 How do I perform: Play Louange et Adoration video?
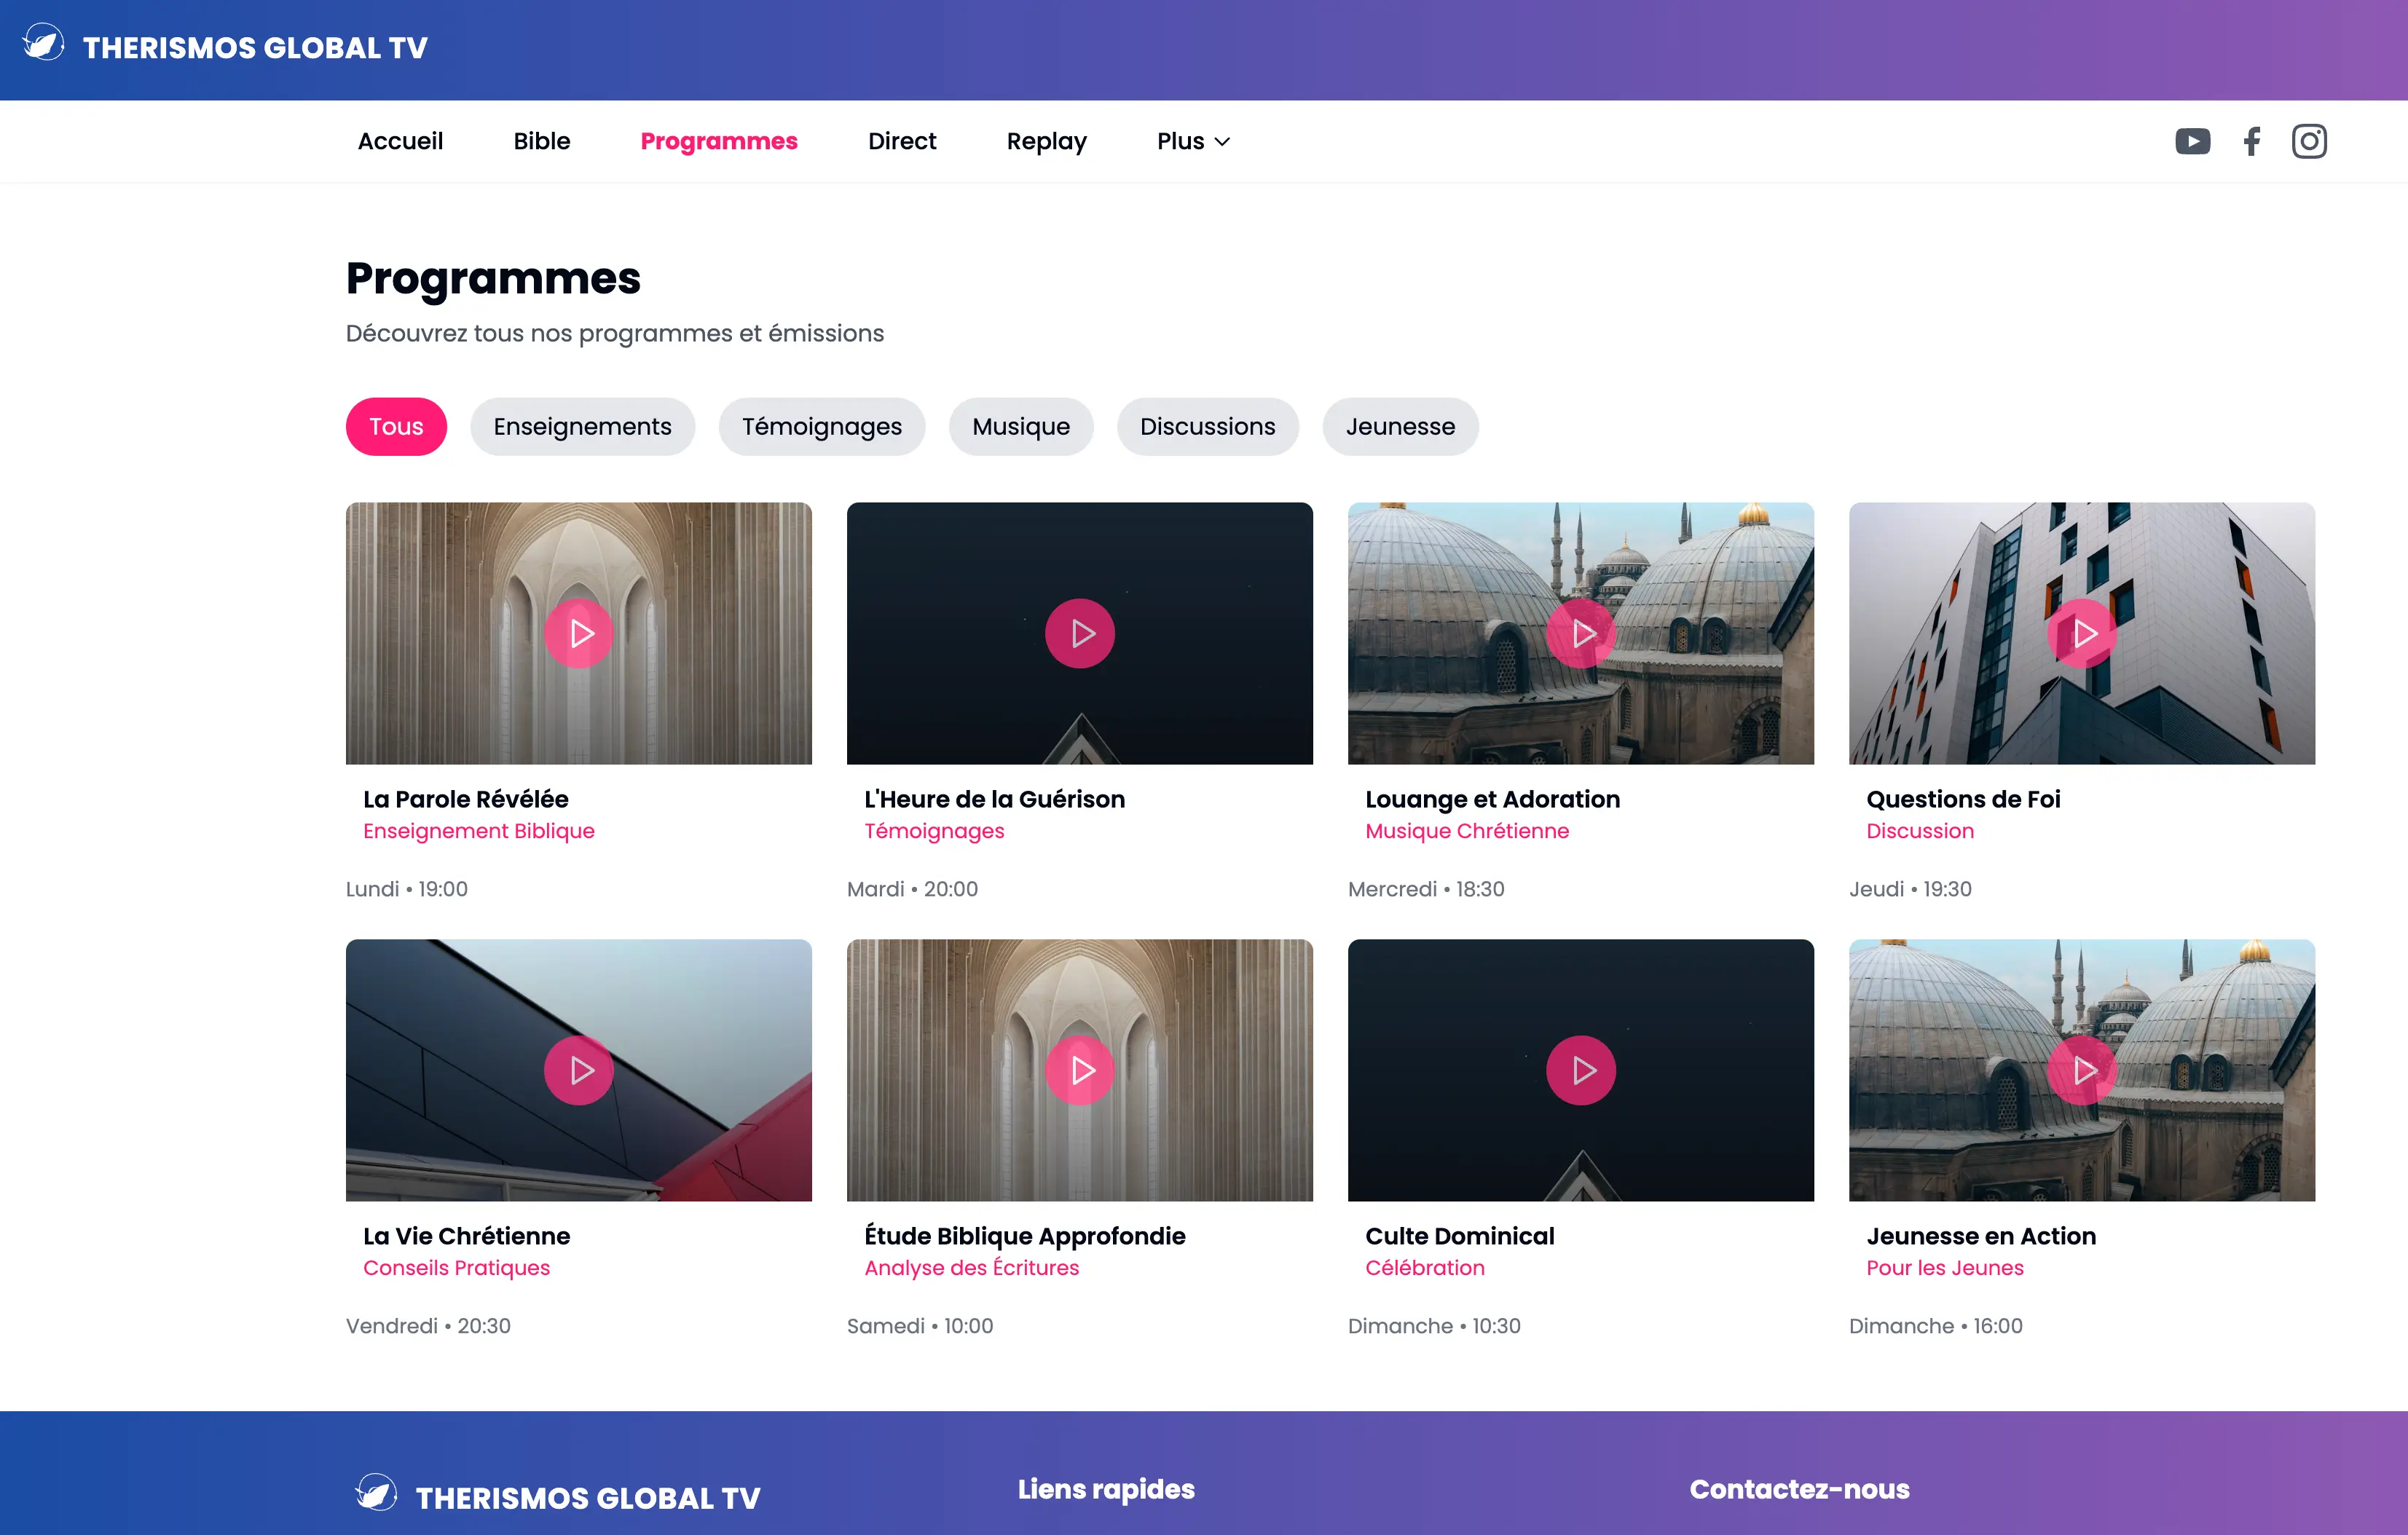click(1580, 633)
